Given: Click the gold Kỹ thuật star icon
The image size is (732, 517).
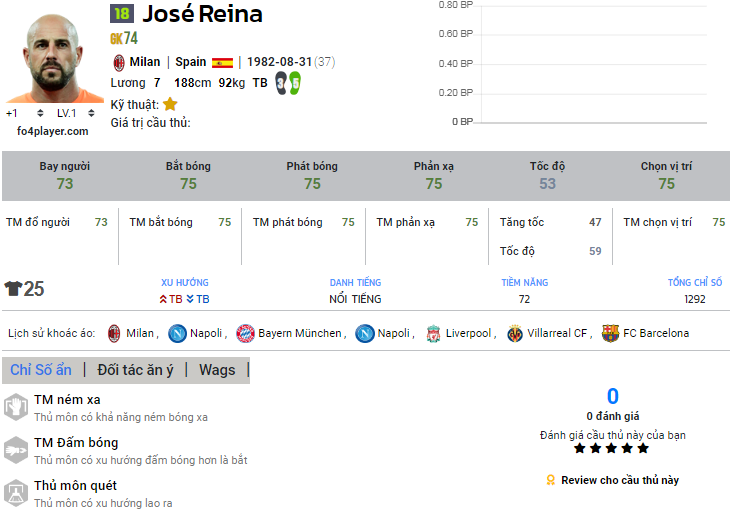Looking at the screenshot, I should (170, 104).
